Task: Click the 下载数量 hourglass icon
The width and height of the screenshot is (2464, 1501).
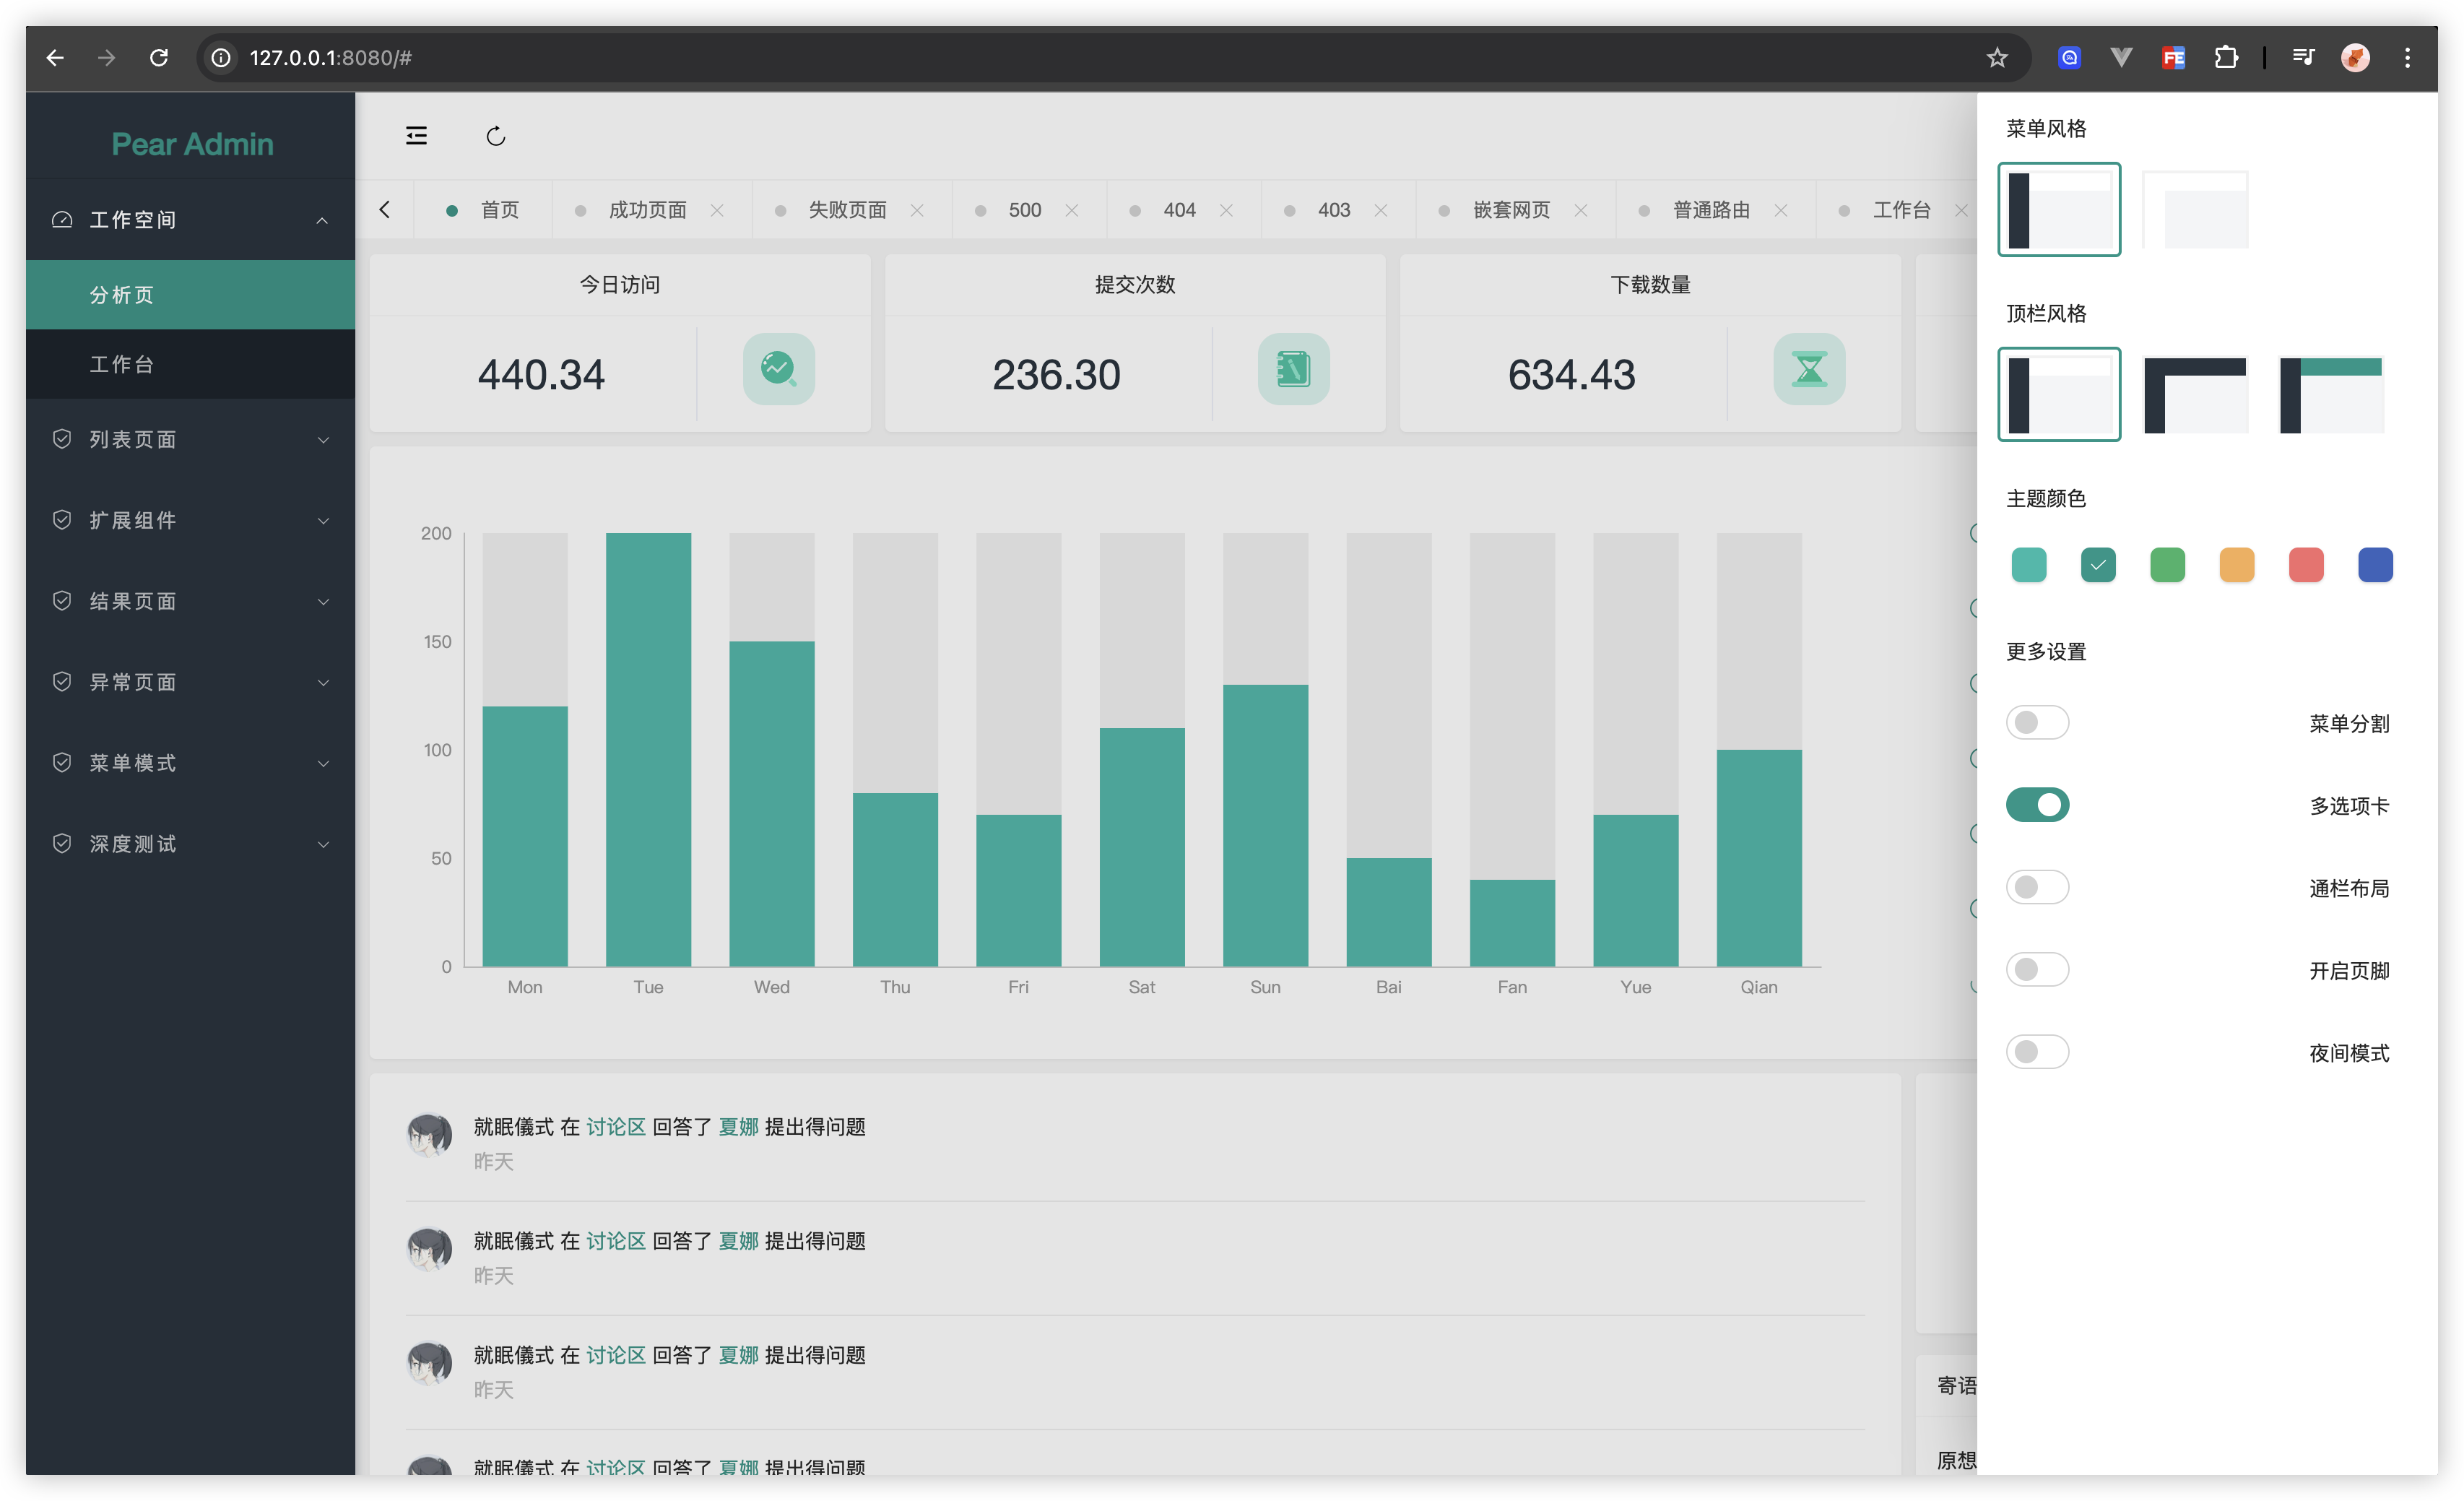Action: click(1808, 369)
